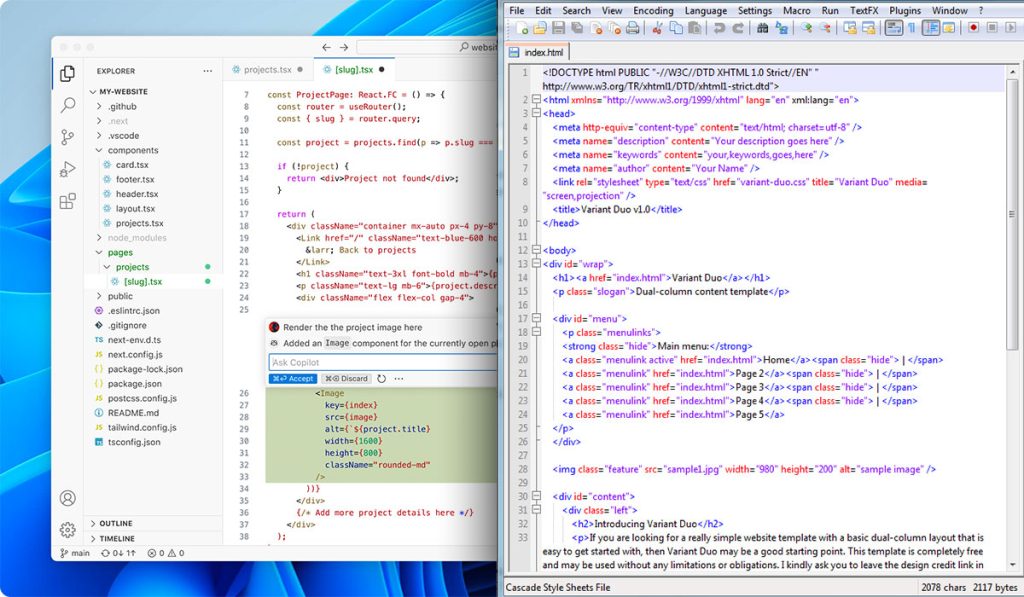Click the Ask Copilot input field
Screen dimensions: 1024x597
click(x=383, y=362)
